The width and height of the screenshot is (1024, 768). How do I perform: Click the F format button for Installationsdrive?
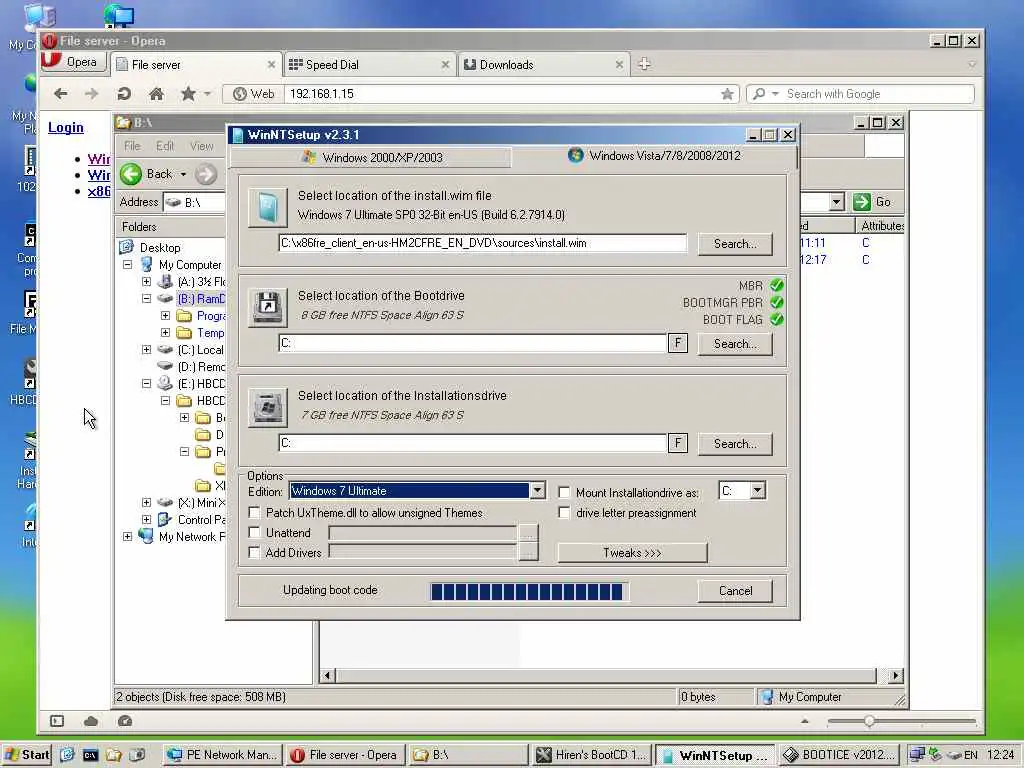(x=678, y=443)
